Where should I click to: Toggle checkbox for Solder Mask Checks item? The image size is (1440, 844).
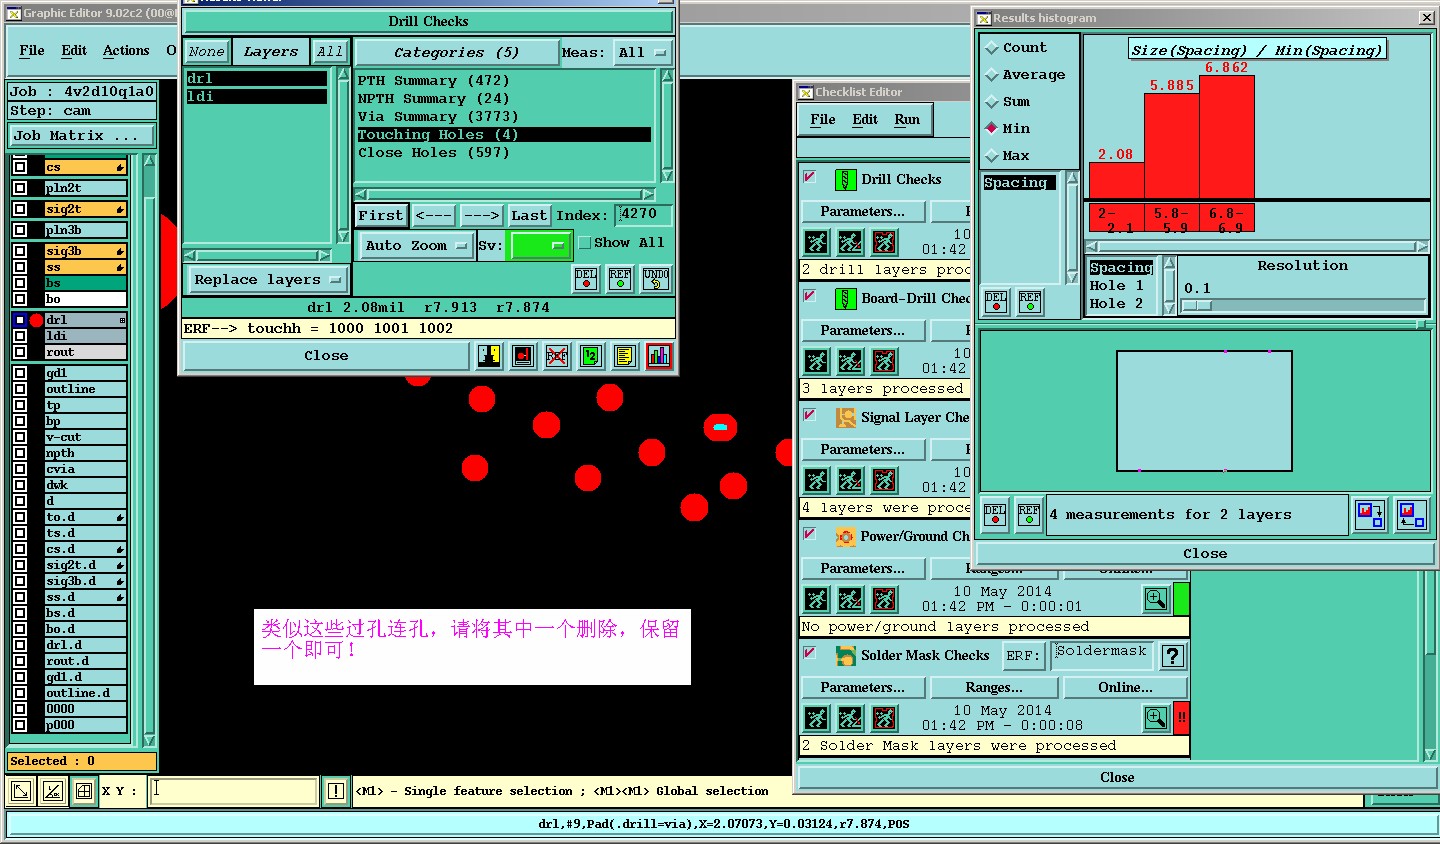(x=810, y=653)
